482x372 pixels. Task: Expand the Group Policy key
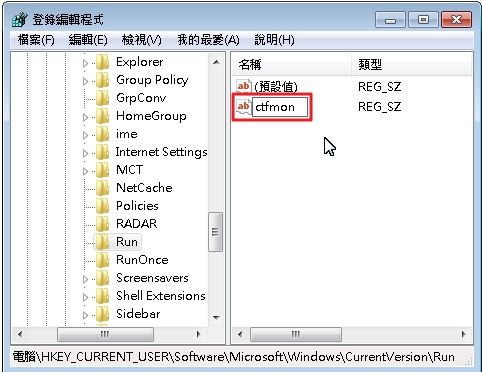[85, 81]
